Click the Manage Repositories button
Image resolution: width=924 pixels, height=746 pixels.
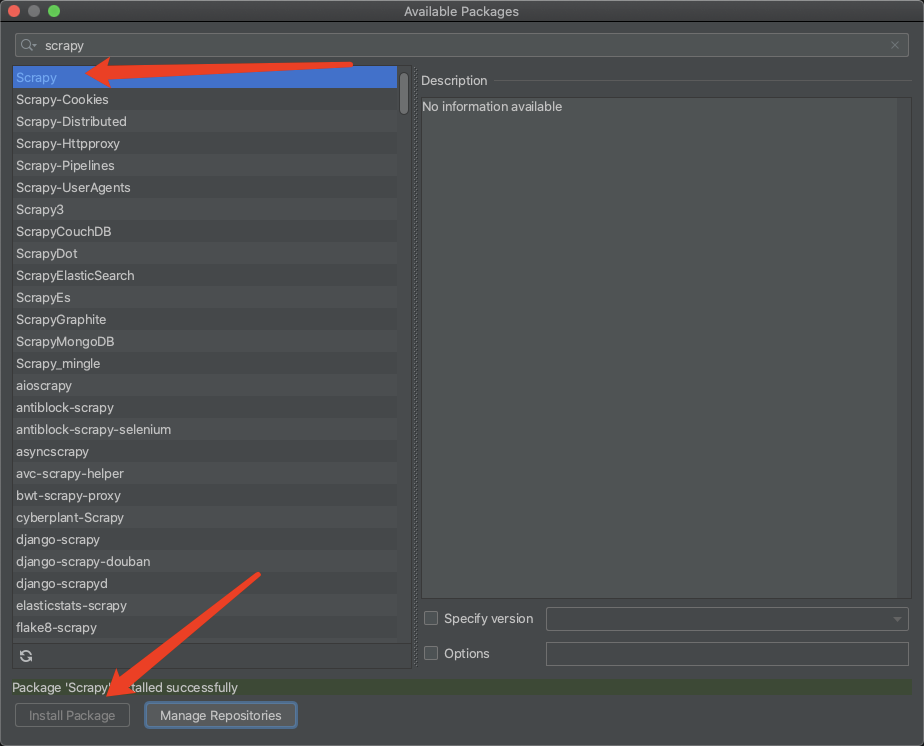point(221,715)
